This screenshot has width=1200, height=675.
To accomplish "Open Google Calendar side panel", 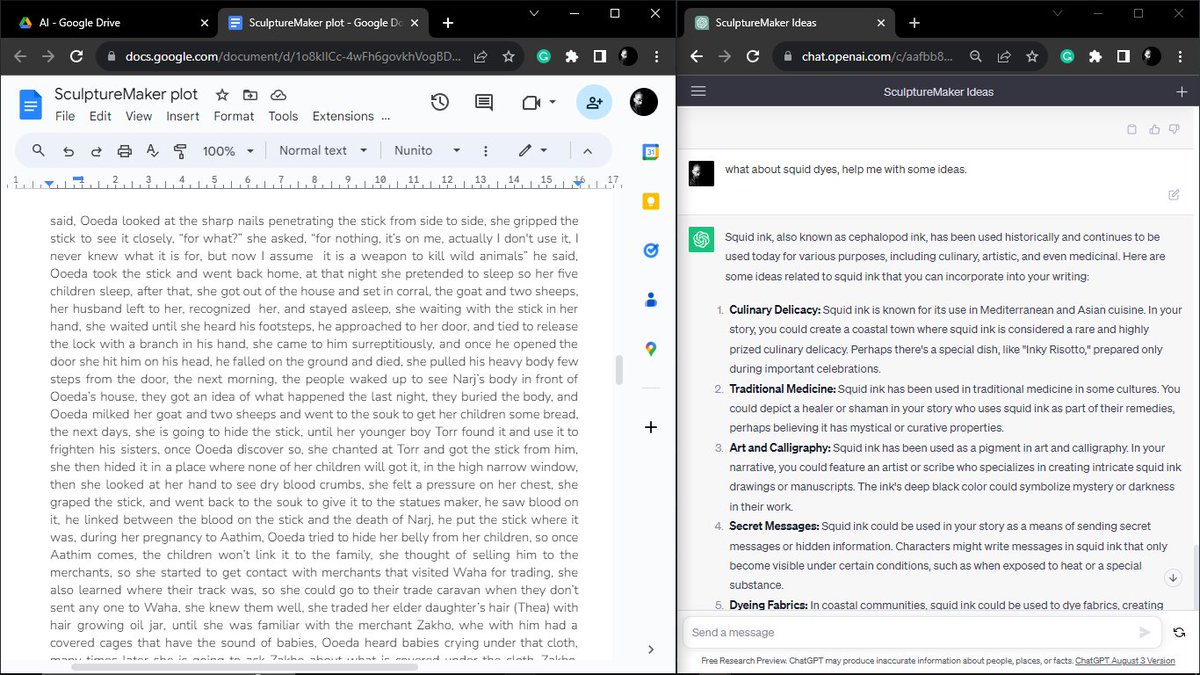I will click(651, 152).
